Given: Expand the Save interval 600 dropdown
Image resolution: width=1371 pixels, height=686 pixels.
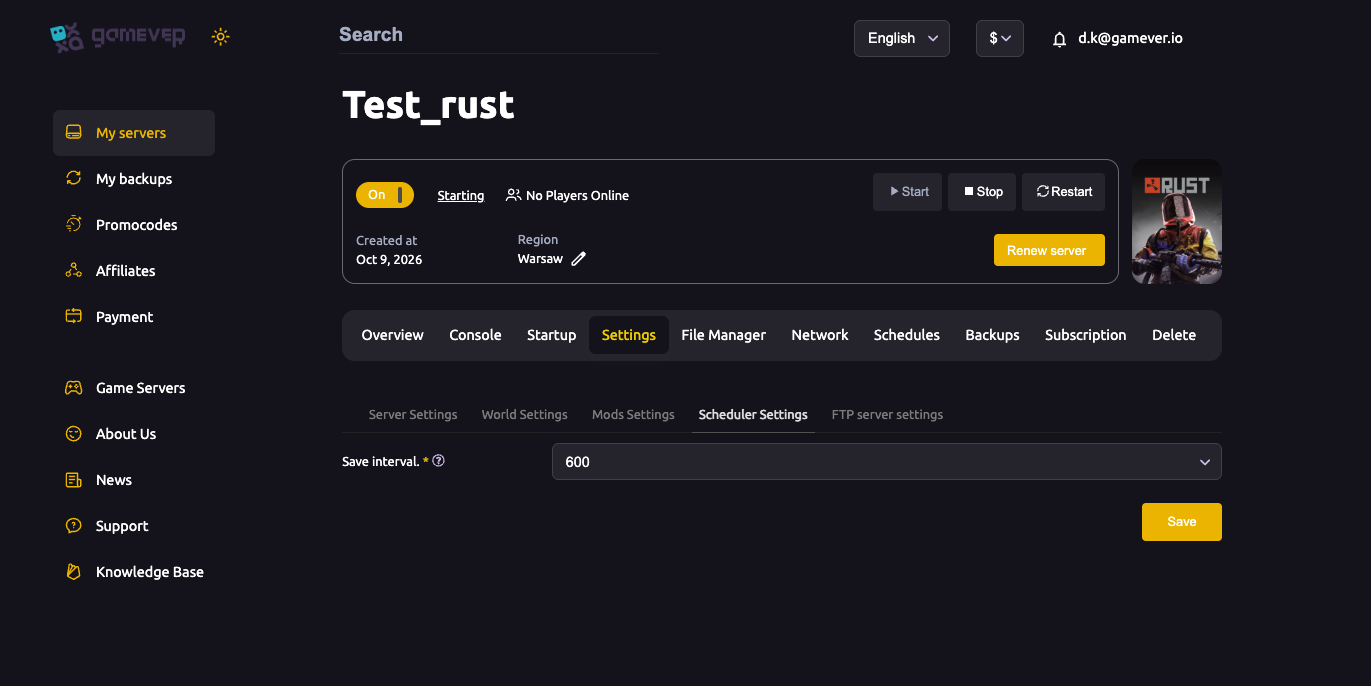Looking at the screenshot, I should pos(887,462).
